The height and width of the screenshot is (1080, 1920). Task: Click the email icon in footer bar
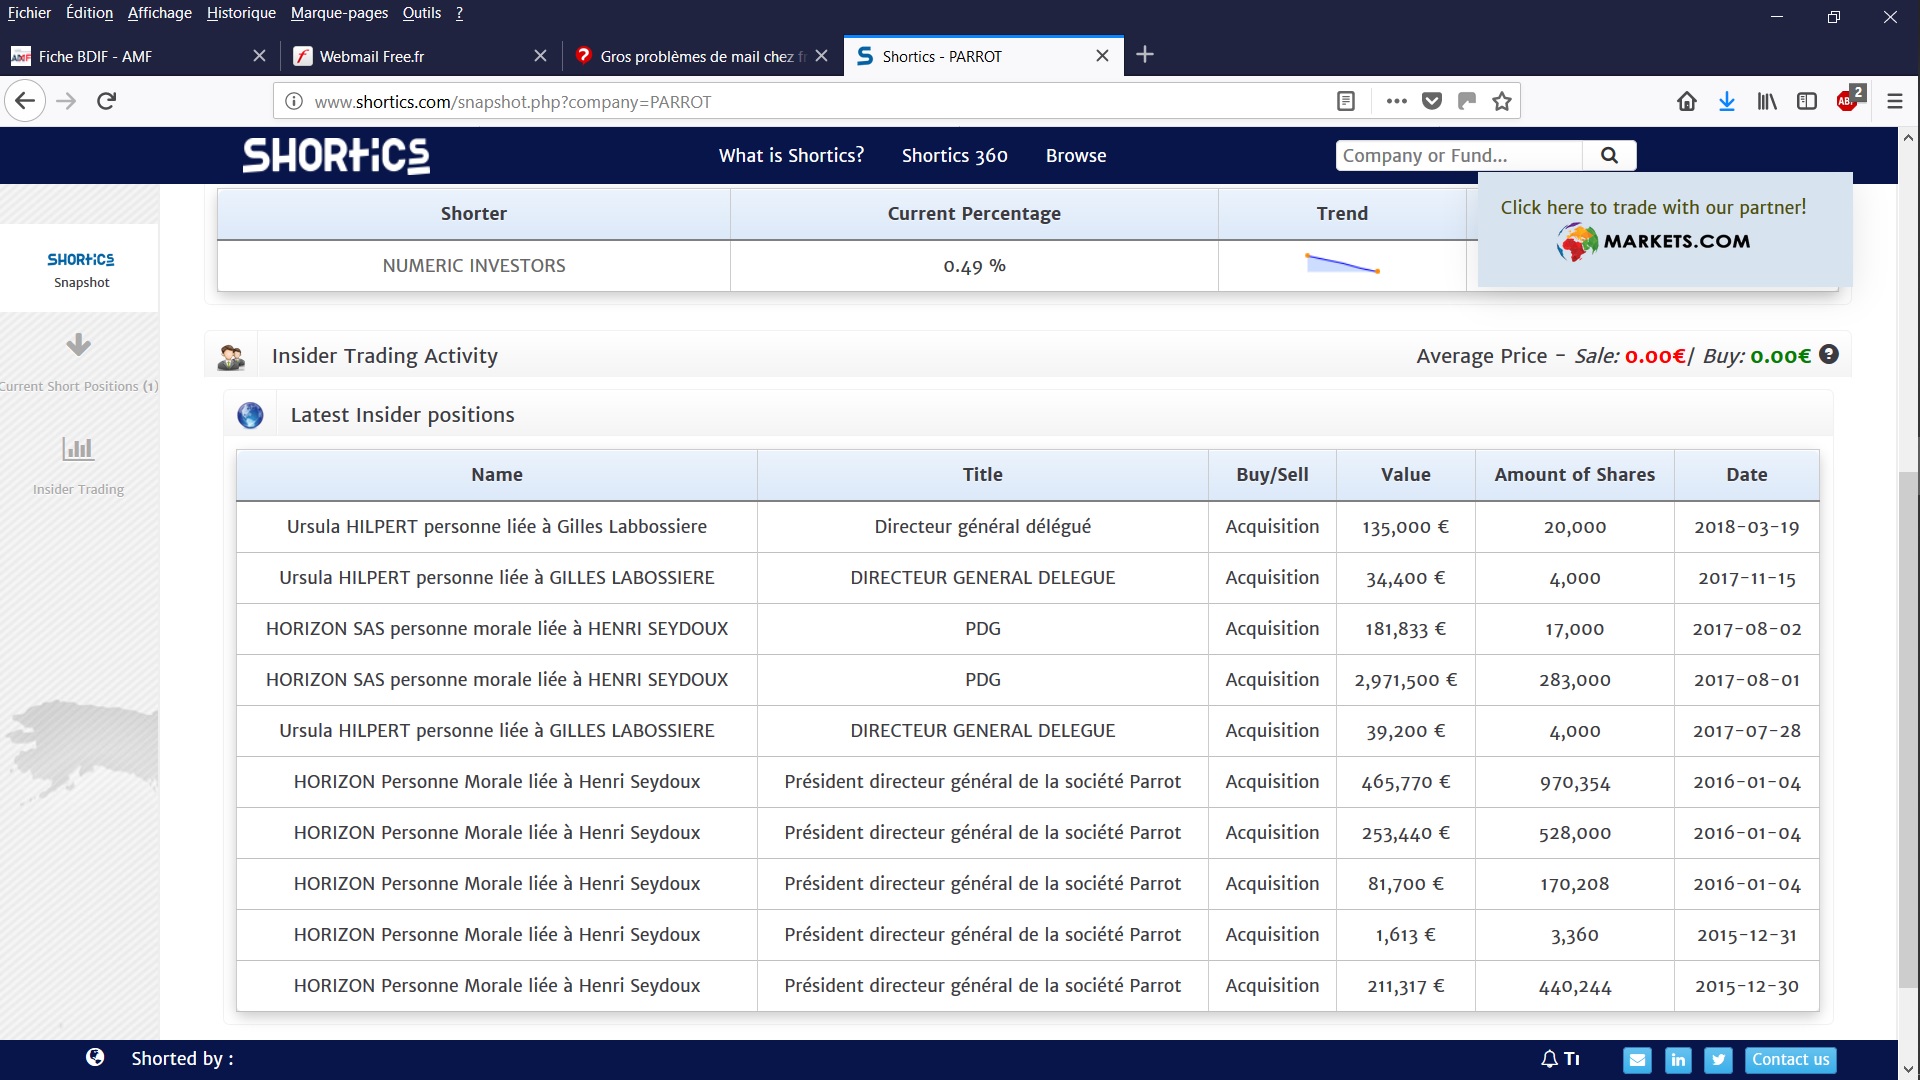[1637, 1060]
